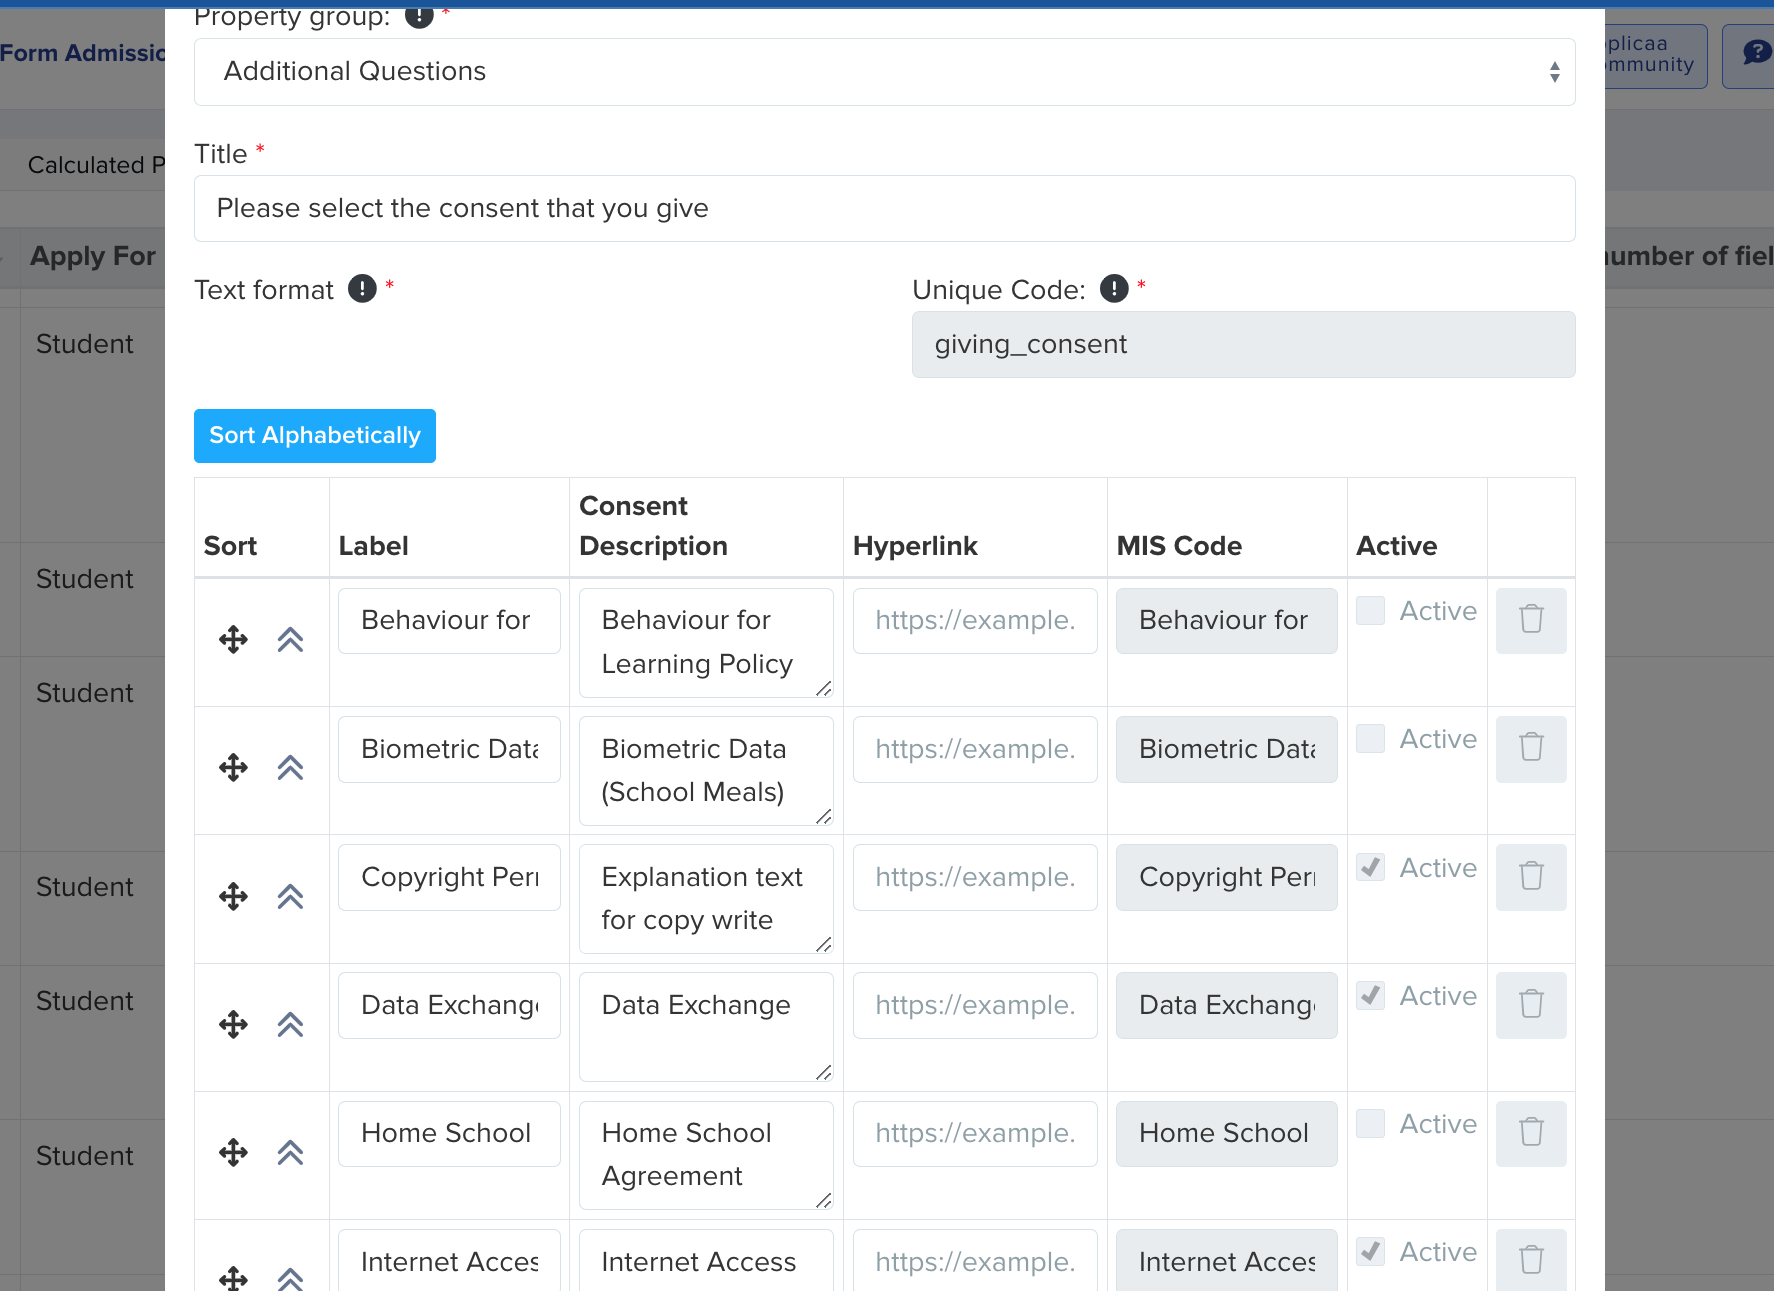
Task: Uncheck Active for Copyright Permission
Action: point(1369,867)
